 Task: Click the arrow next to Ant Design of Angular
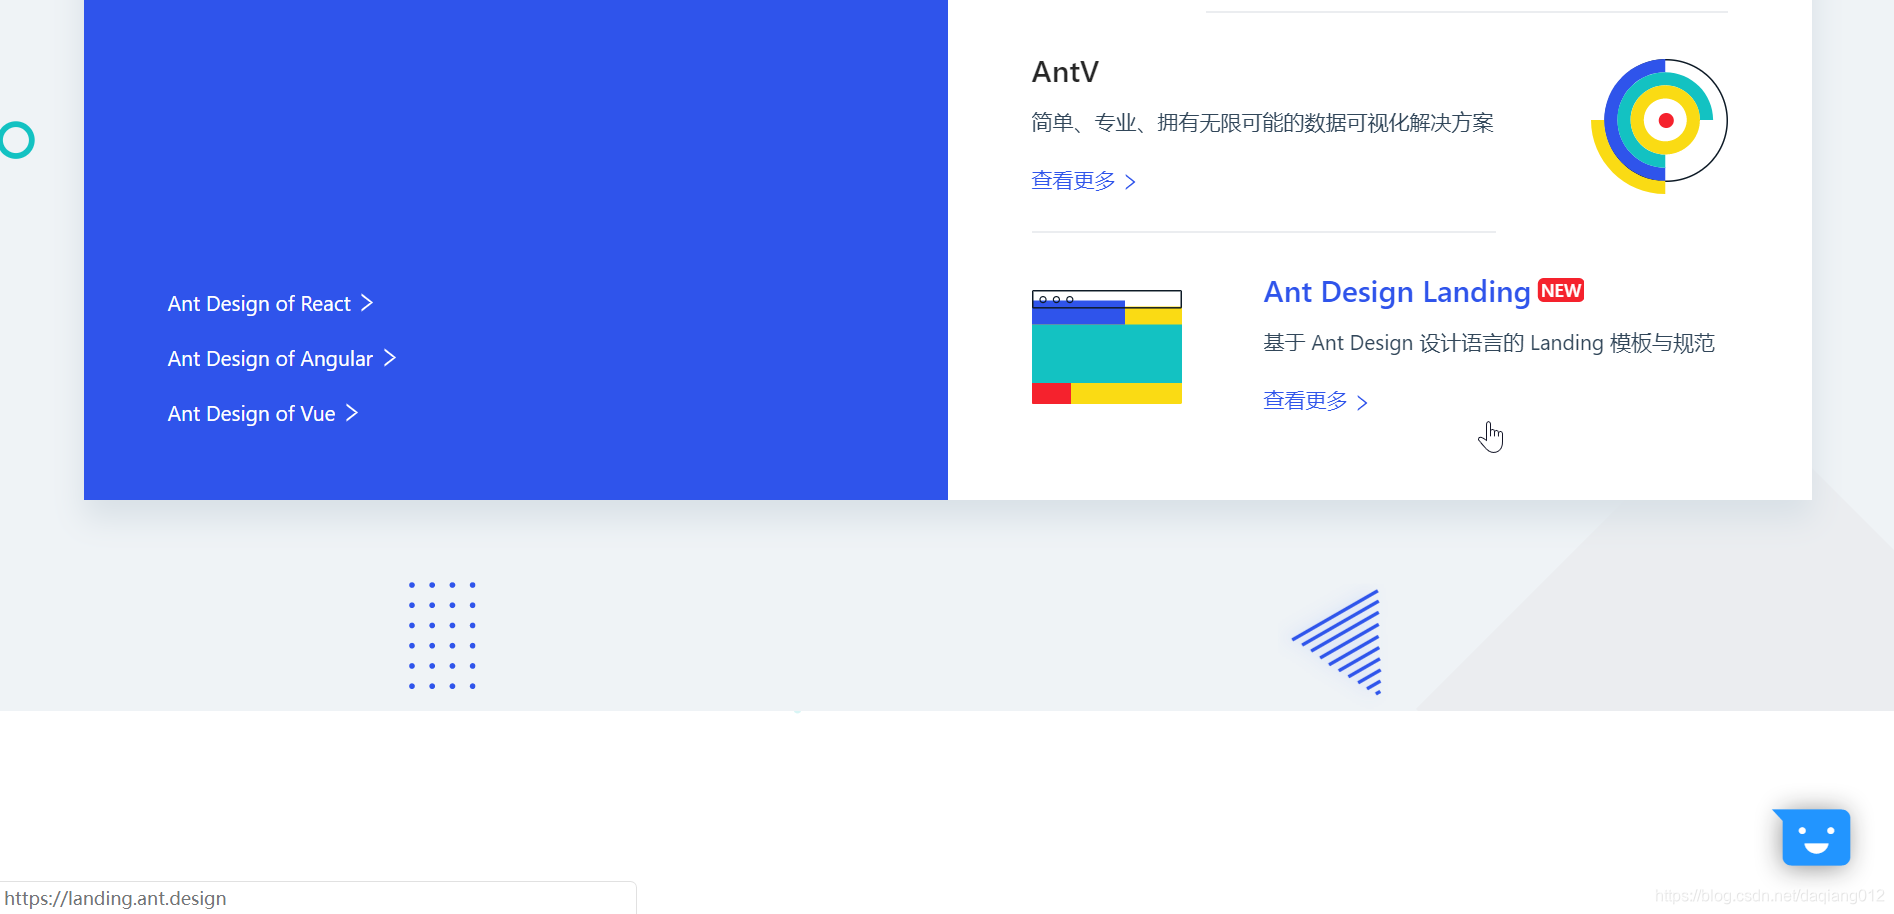pyautogui.click(x=390, y=358)
